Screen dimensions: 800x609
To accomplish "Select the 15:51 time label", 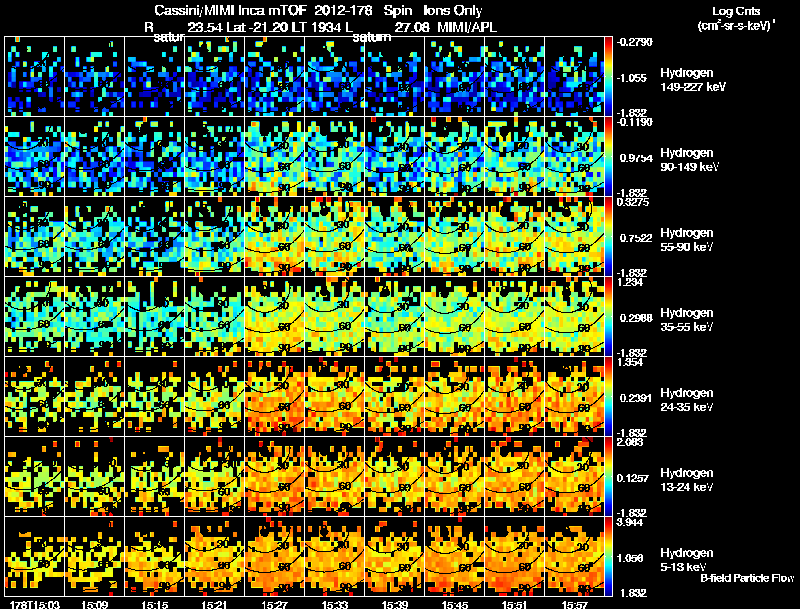I will (514, 604).
